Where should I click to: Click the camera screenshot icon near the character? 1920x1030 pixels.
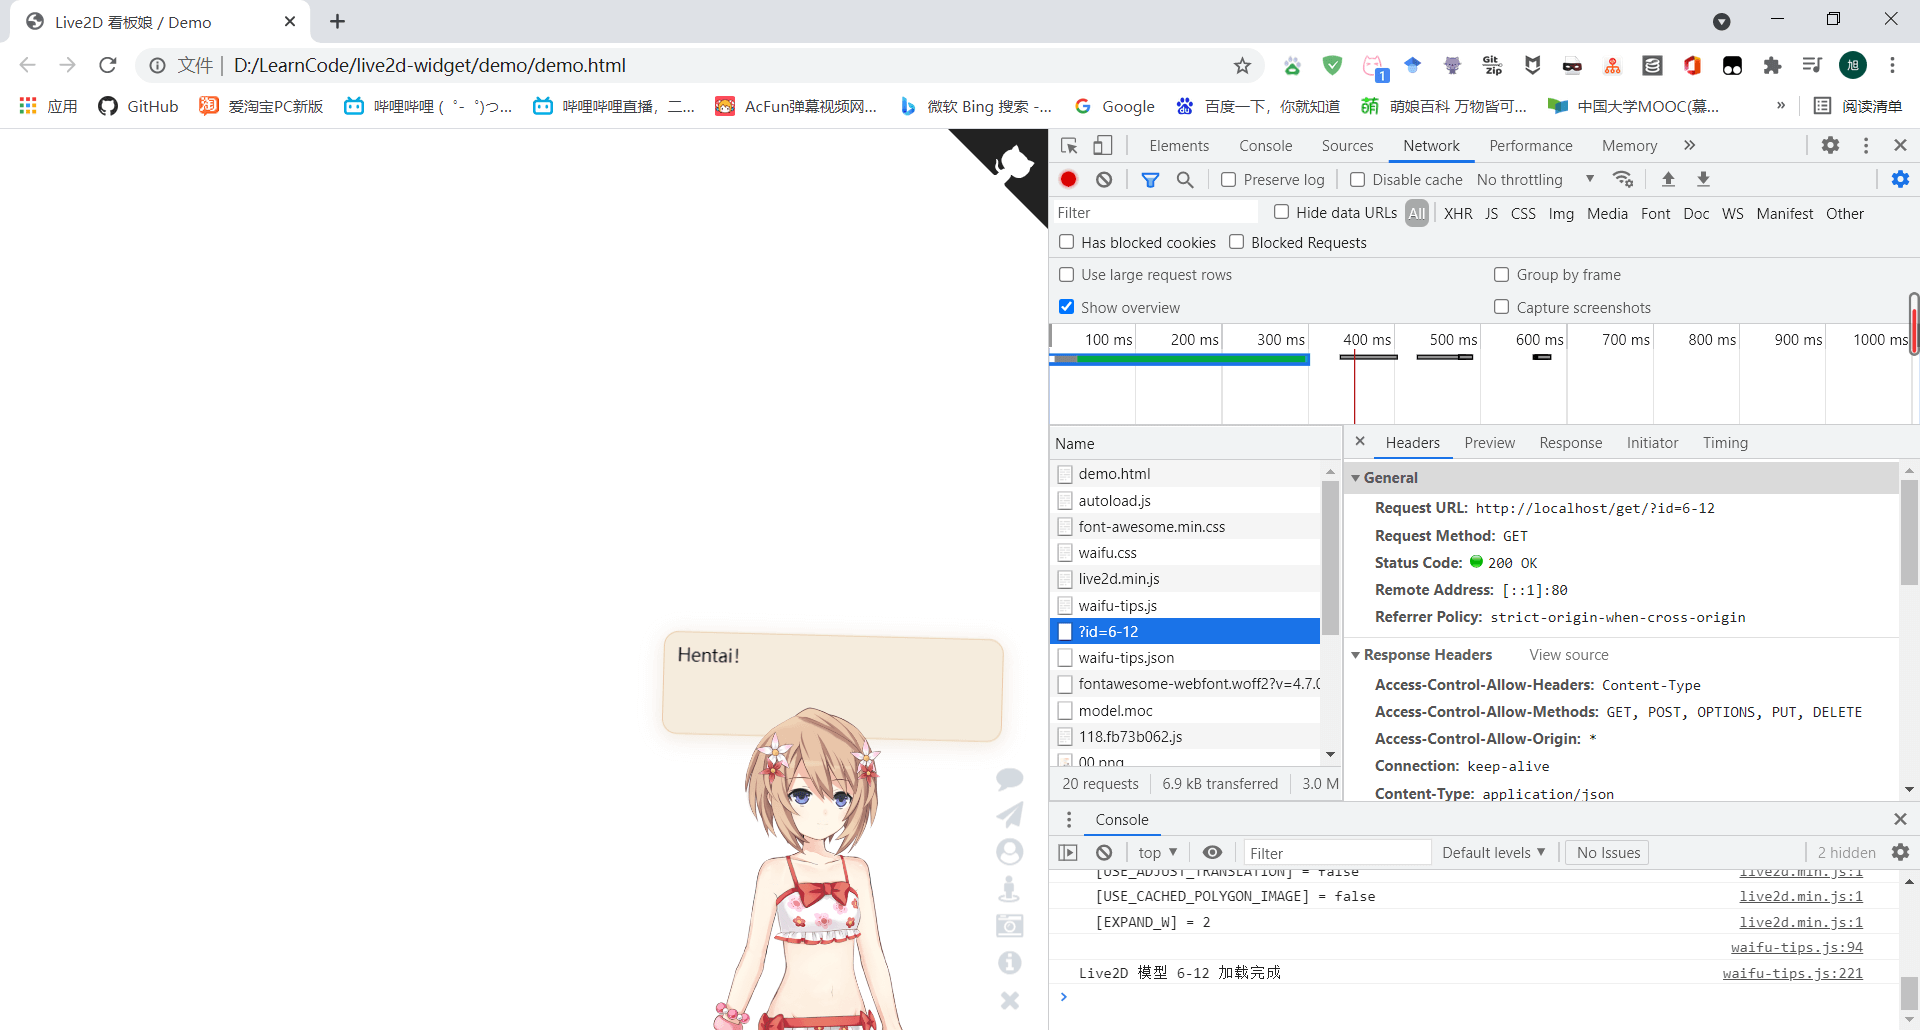[1010, 925]
